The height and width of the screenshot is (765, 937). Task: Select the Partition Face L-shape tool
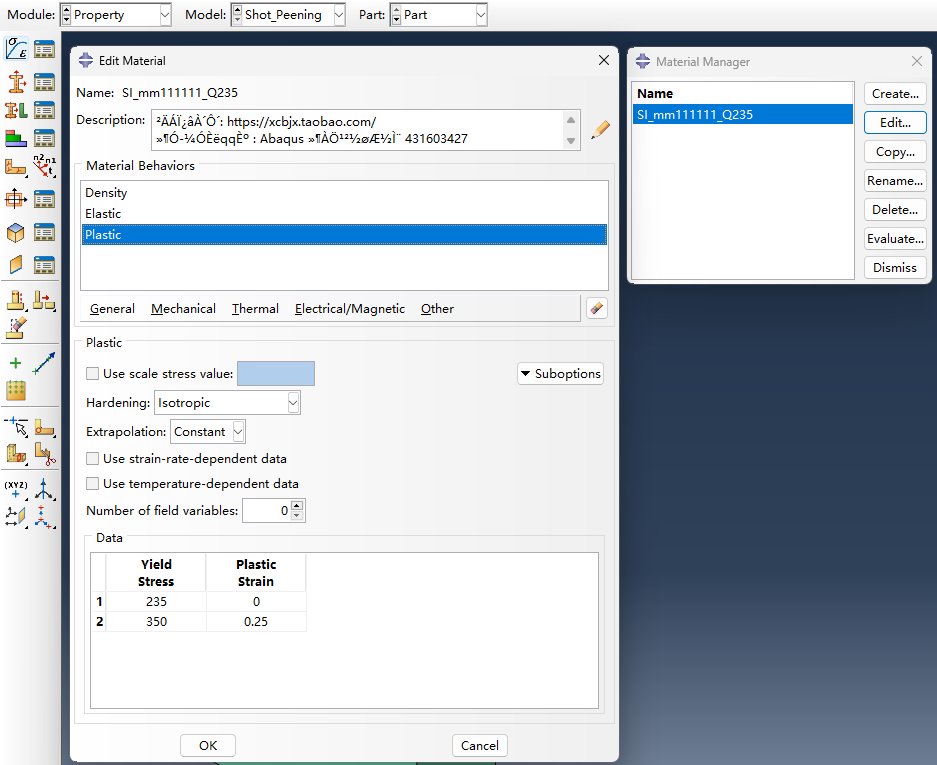pyautogui.click(x=44, y=427)
